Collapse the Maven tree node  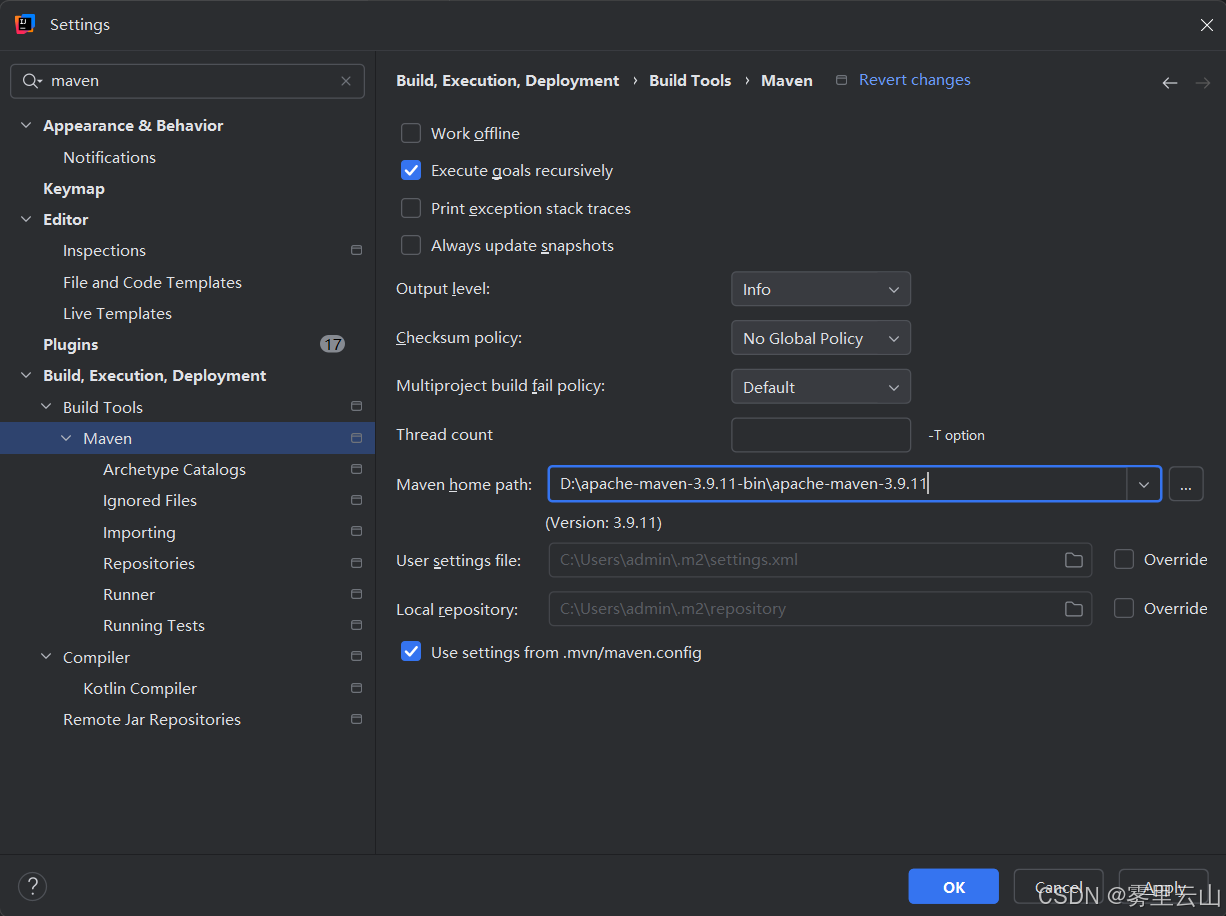[66, 438]
